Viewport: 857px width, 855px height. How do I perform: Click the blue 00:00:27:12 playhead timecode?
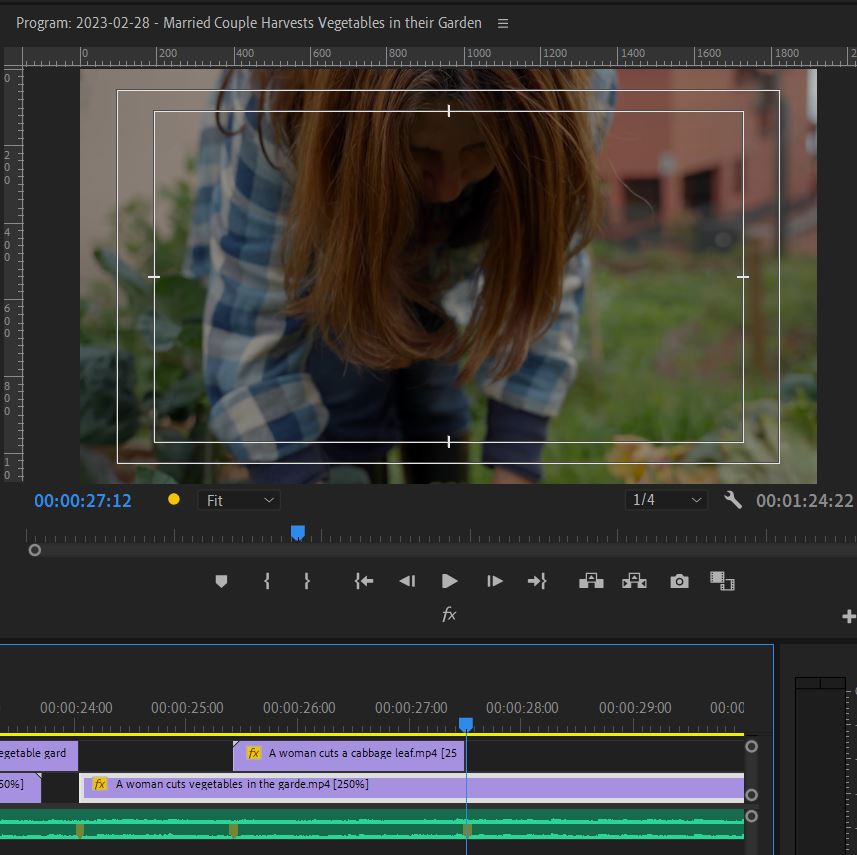click(x=83, y=501)
